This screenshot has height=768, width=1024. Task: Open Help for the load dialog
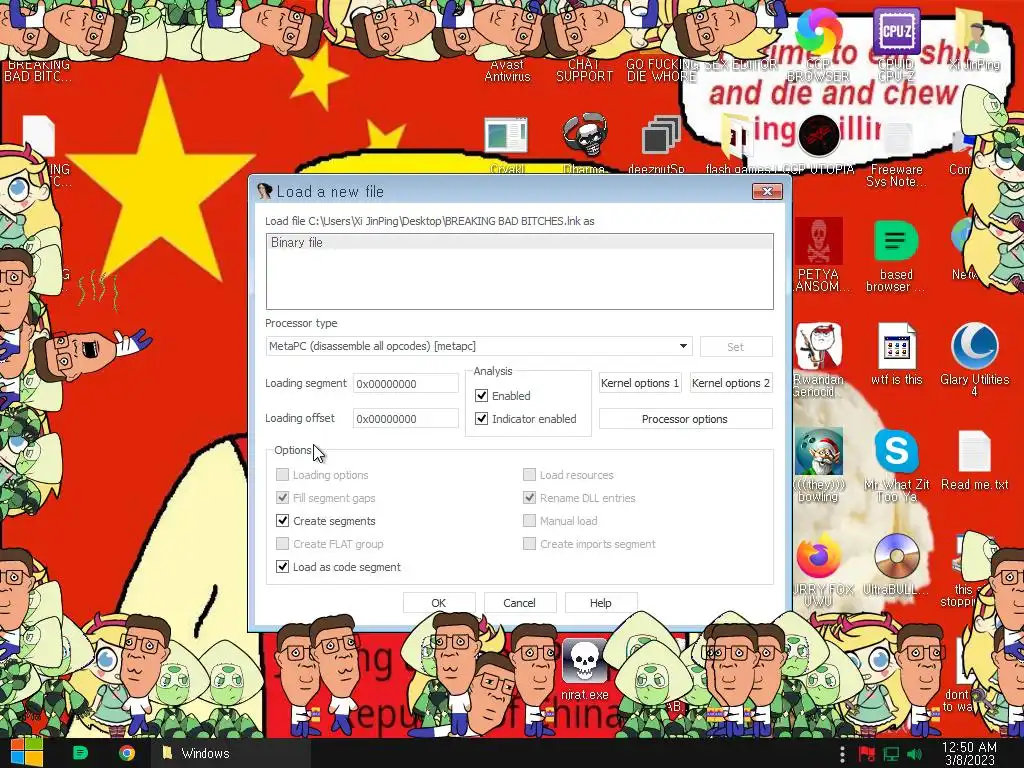[601, 603]
